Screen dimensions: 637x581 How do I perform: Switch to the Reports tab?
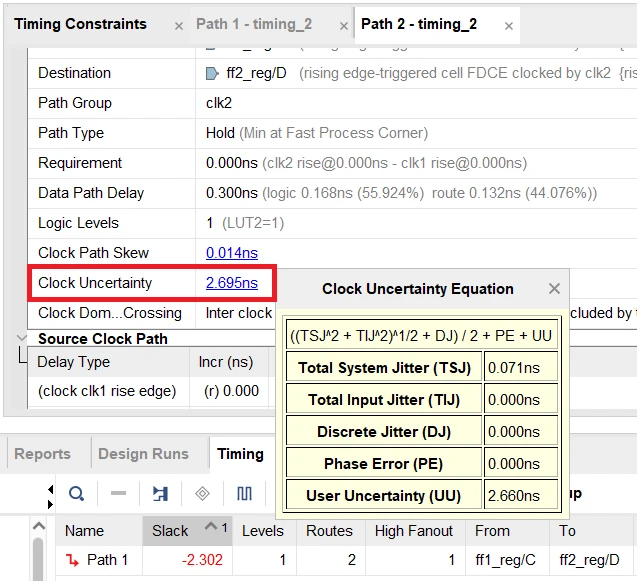pos(42,454)
